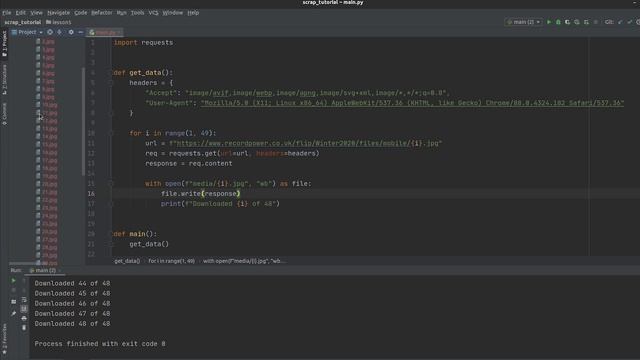The height and width of the screenshot is (360, 640).
Task: Hide the Project panel with minus icon
Action: click(80, 32)
